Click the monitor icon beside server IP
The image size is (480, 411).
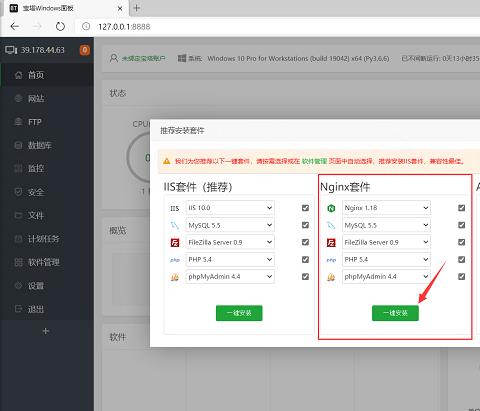11,50
